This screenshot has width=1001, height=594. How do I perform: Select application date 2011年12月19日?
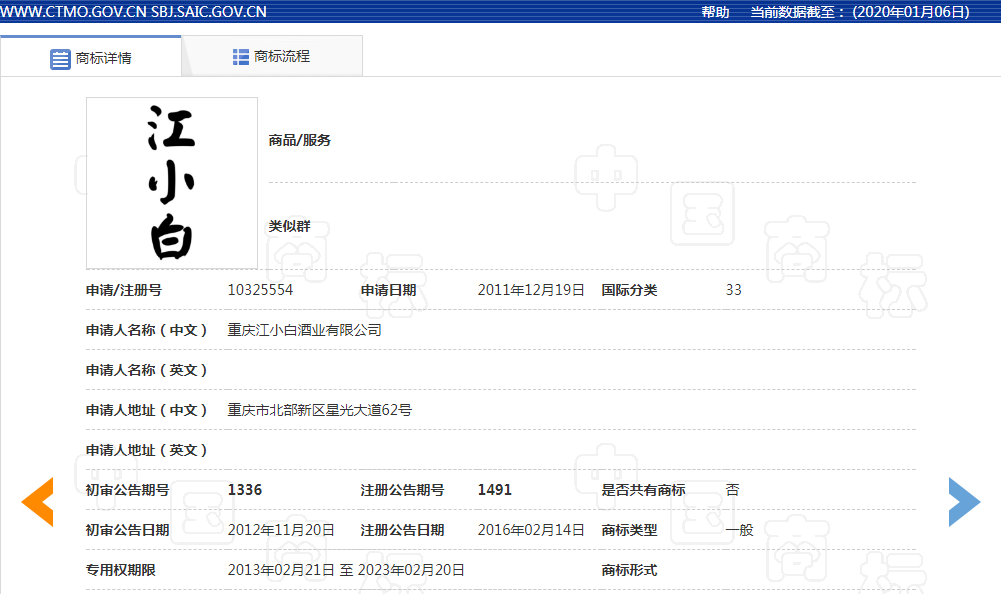pyautogui.click(x=531, y=290)
